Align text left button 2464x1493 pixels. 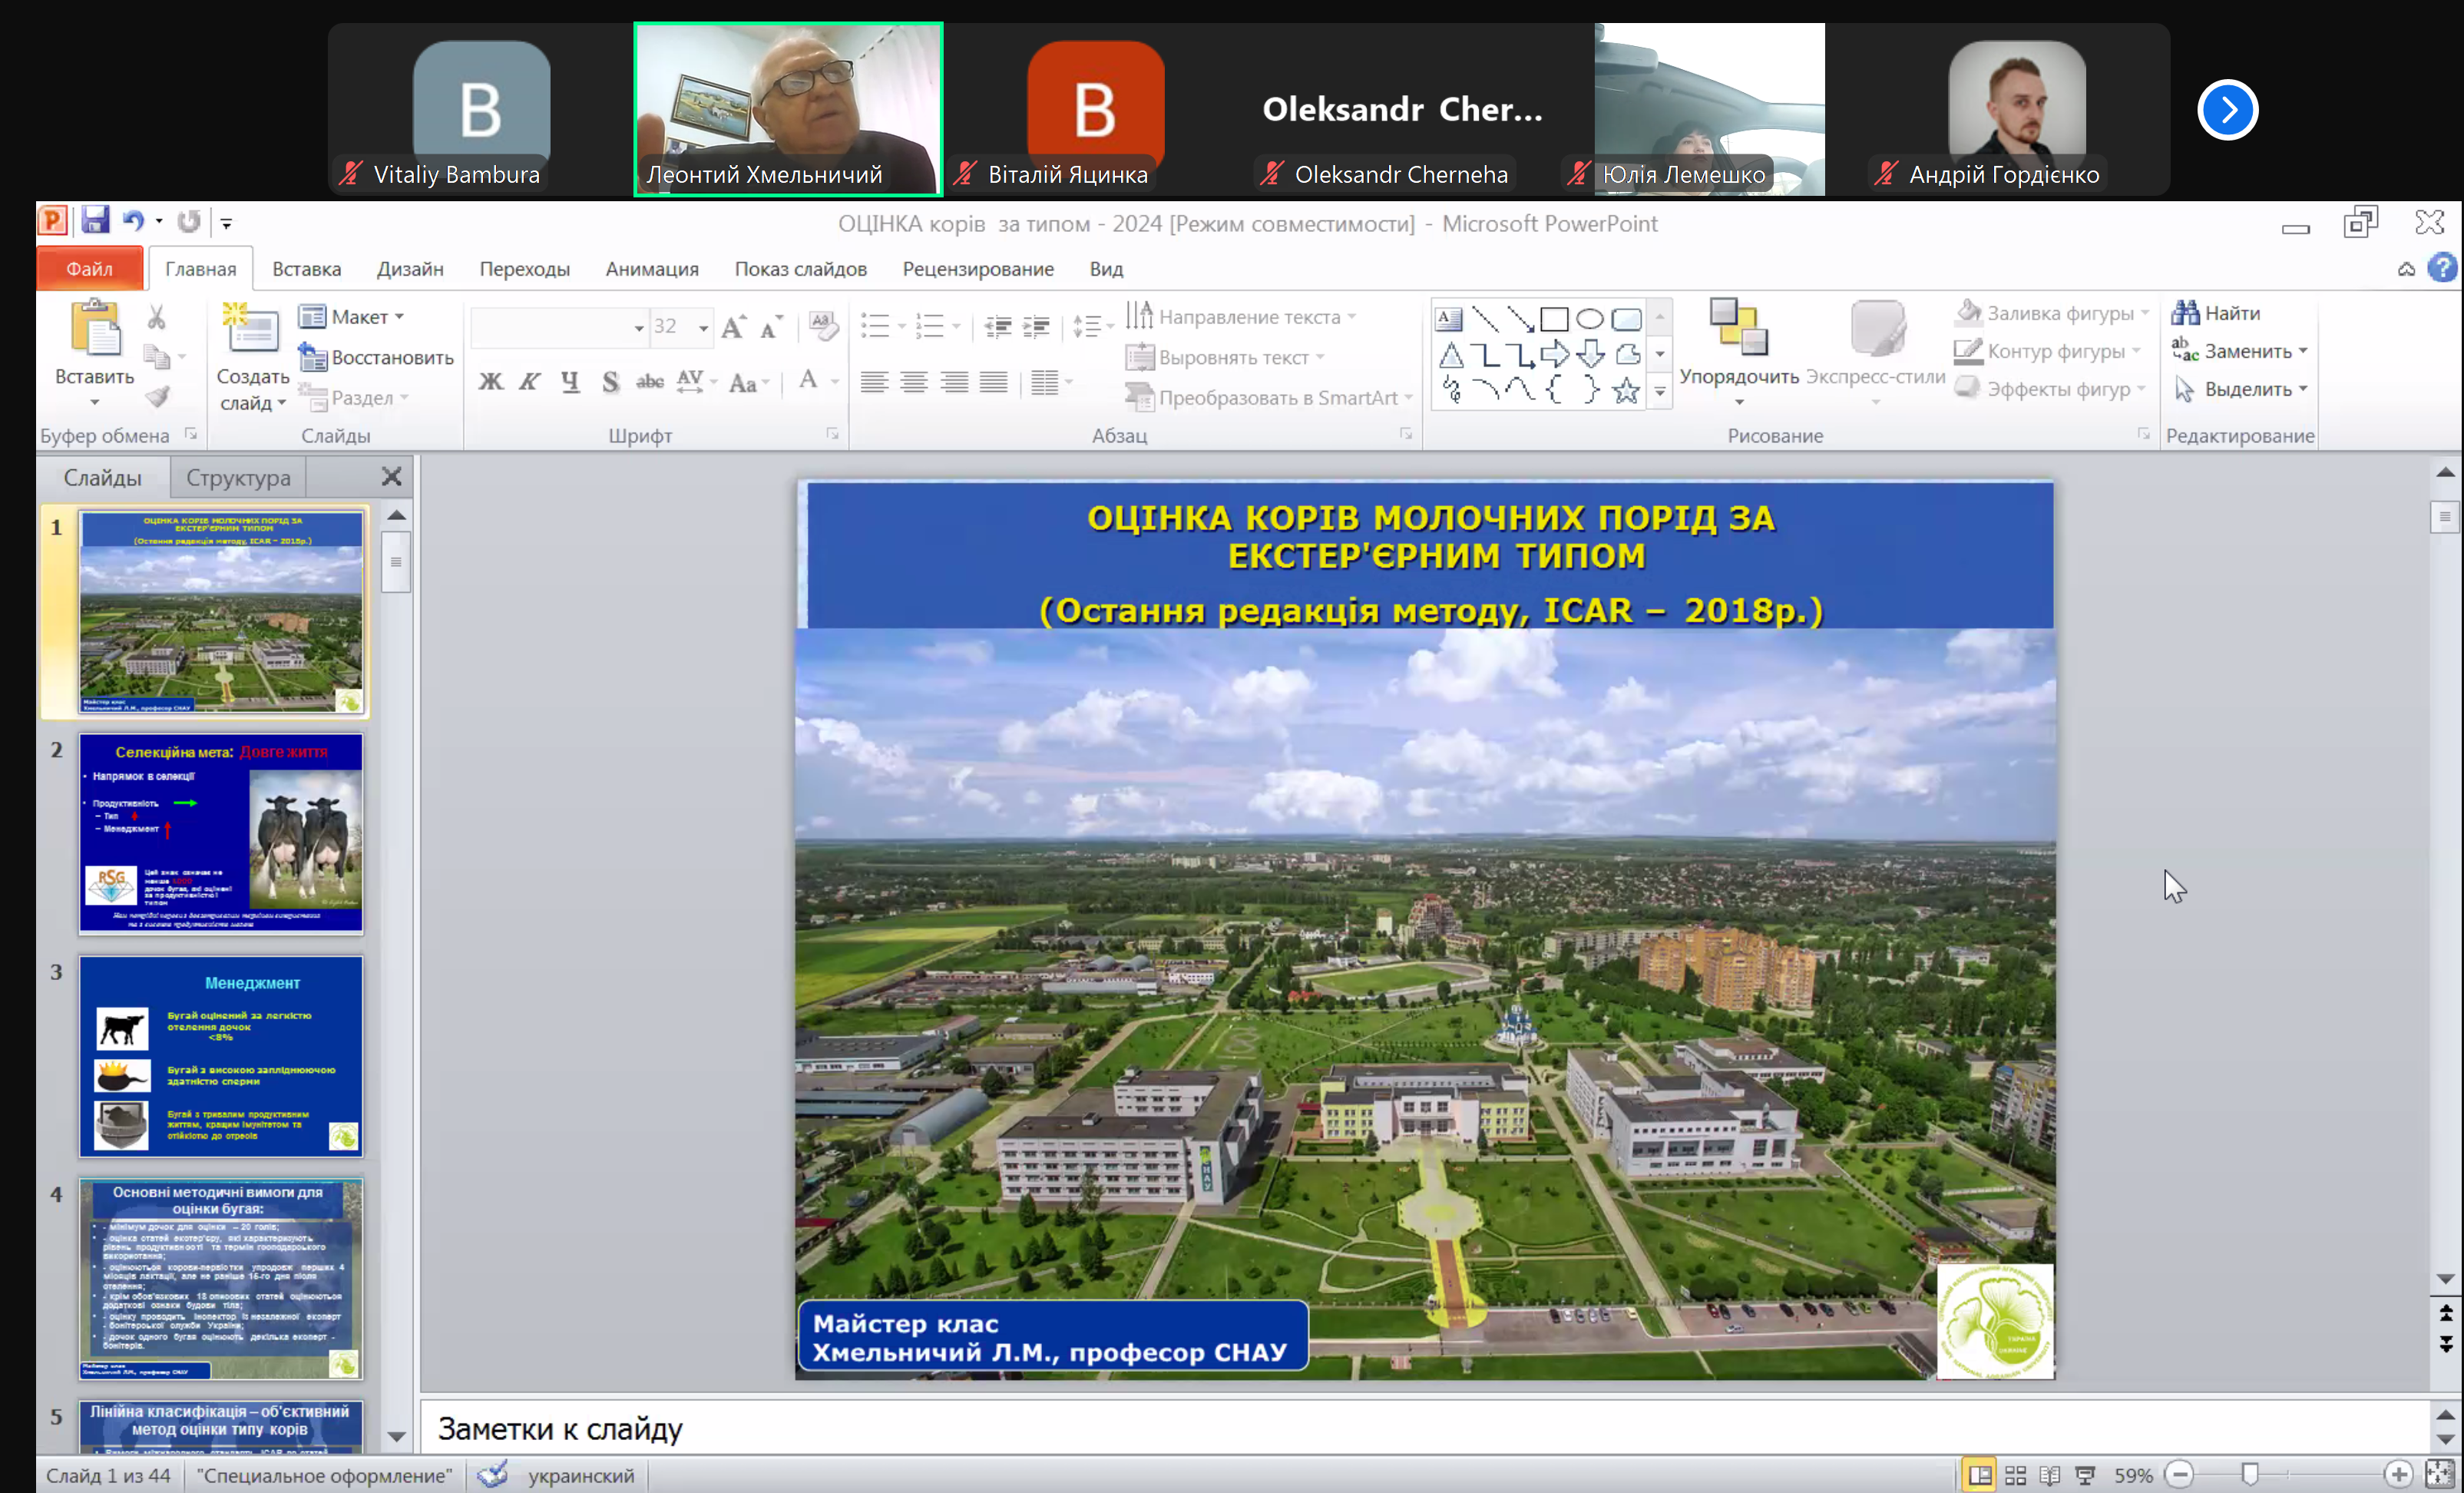874,382
